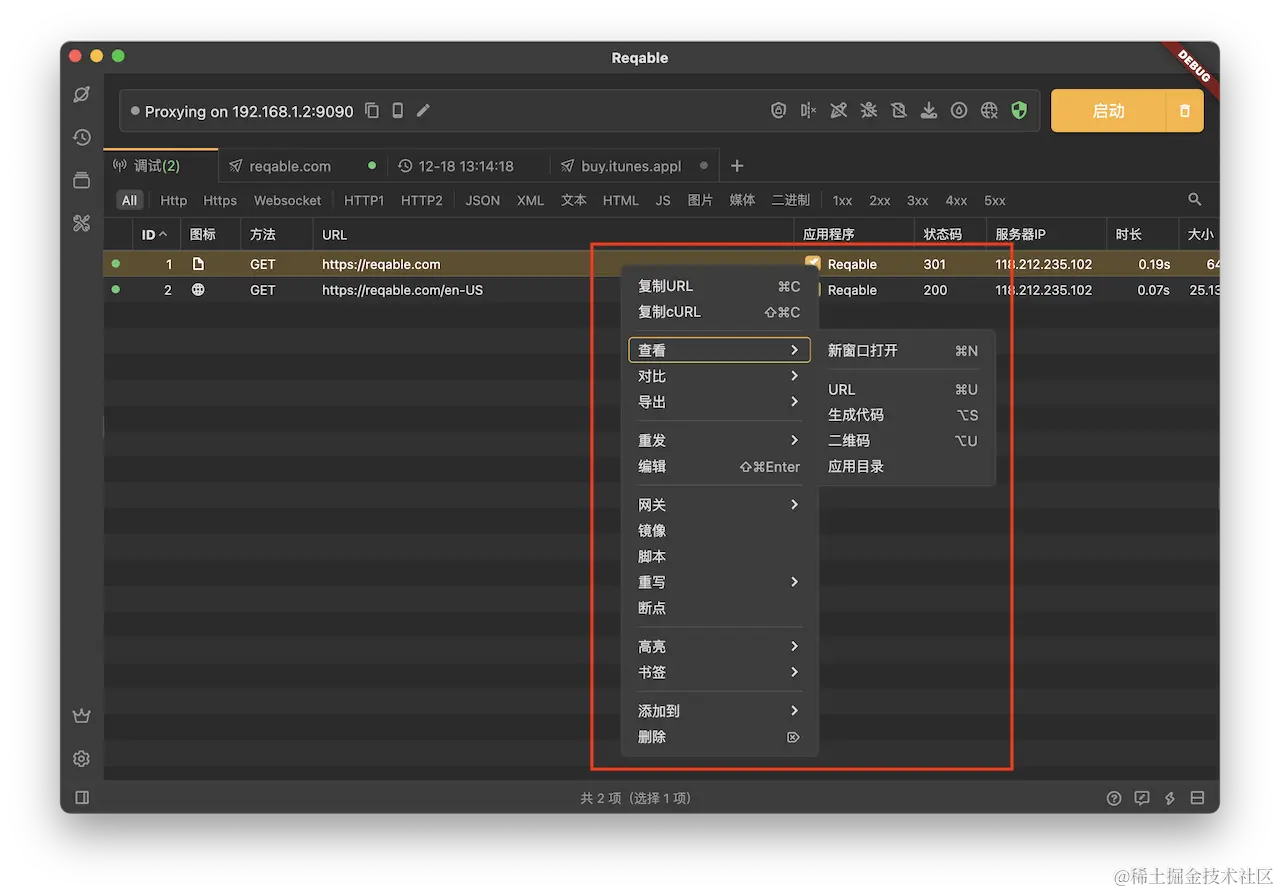Click the bug icon in the toolbar
This screenshot has width=1280, height=893.
click(869, 111)
